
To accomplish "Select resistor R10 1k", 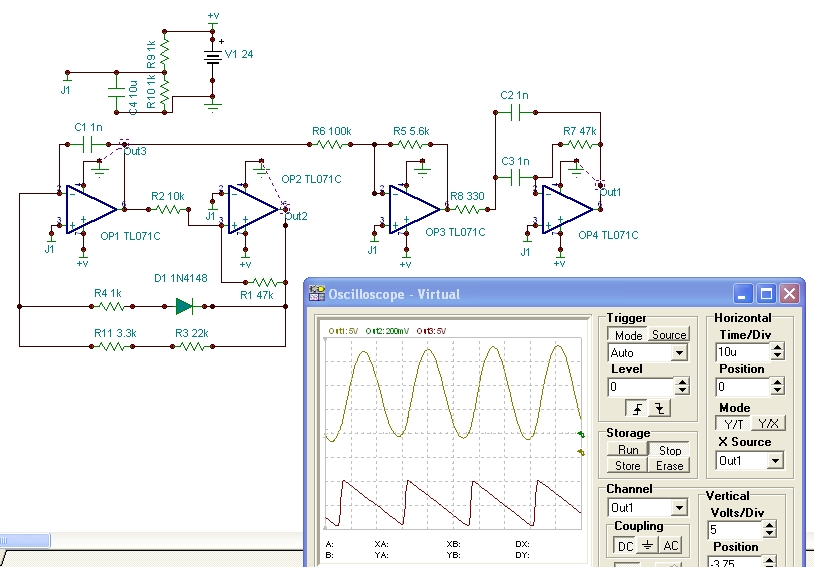I will point(165,92).
